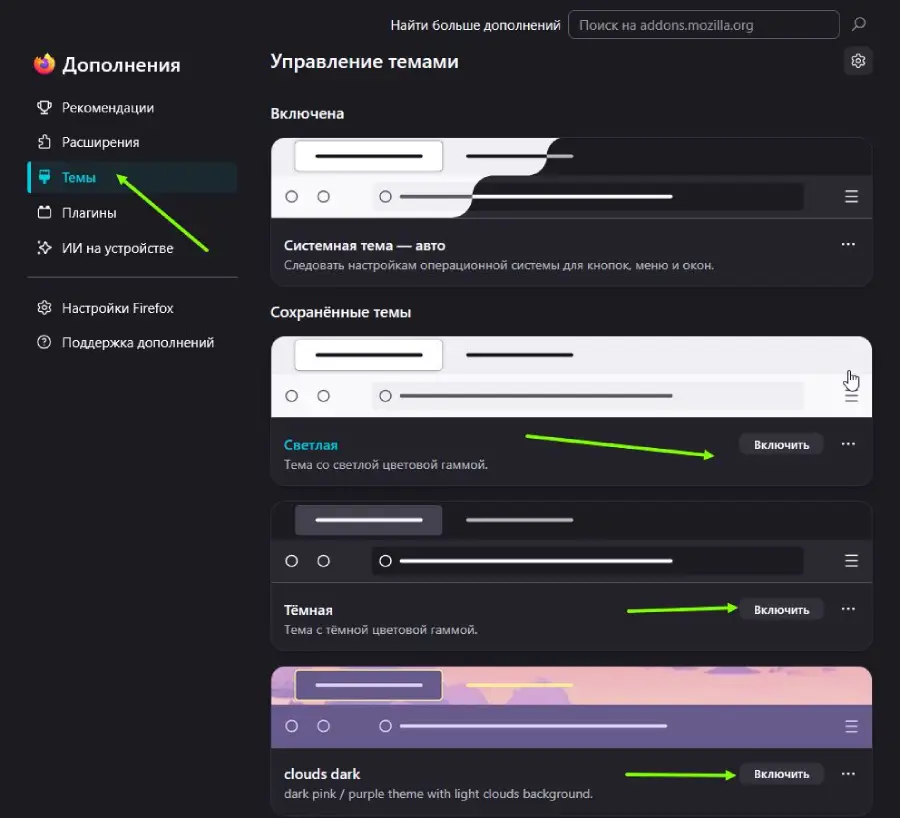The height and width of the screenshot is (818, 900).
Task: Enable the Тёмная theme
Action: [x=781, y=610]
